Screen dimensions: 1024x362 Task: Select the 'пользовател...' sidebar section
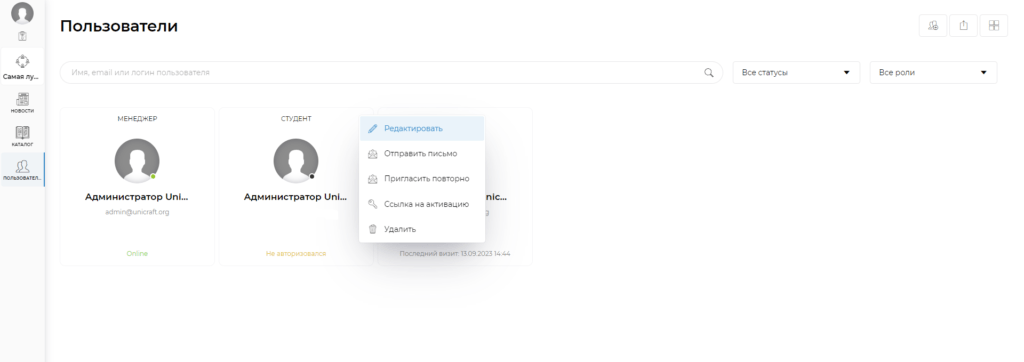coord(22,170)
